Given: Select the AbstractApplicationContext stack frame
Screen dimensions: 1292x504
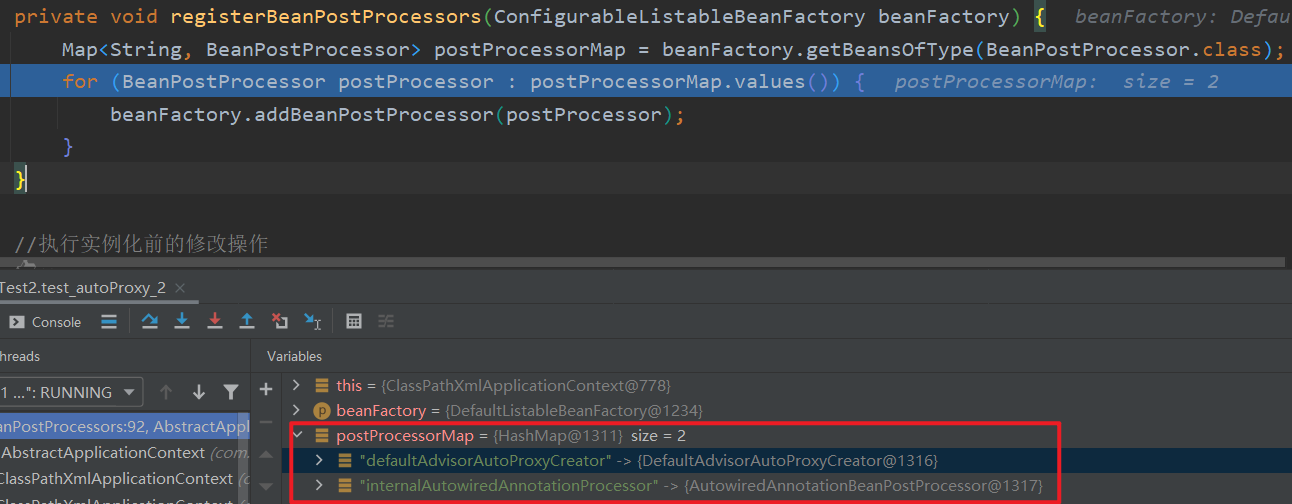Looking at the screenshot, I should [x=104, y=452].
